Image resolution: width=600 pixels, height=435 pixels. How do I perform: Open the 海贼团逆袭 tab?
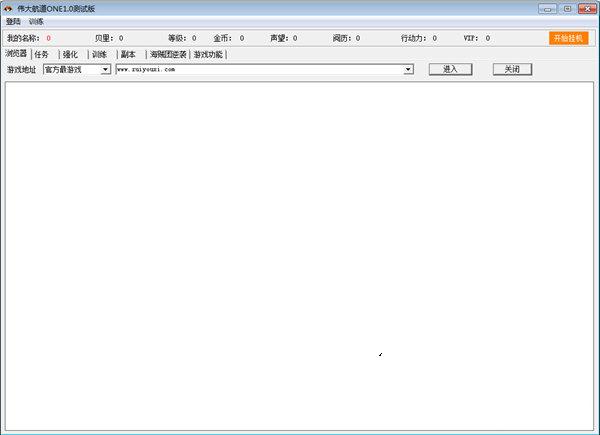[x=168, y=54]
